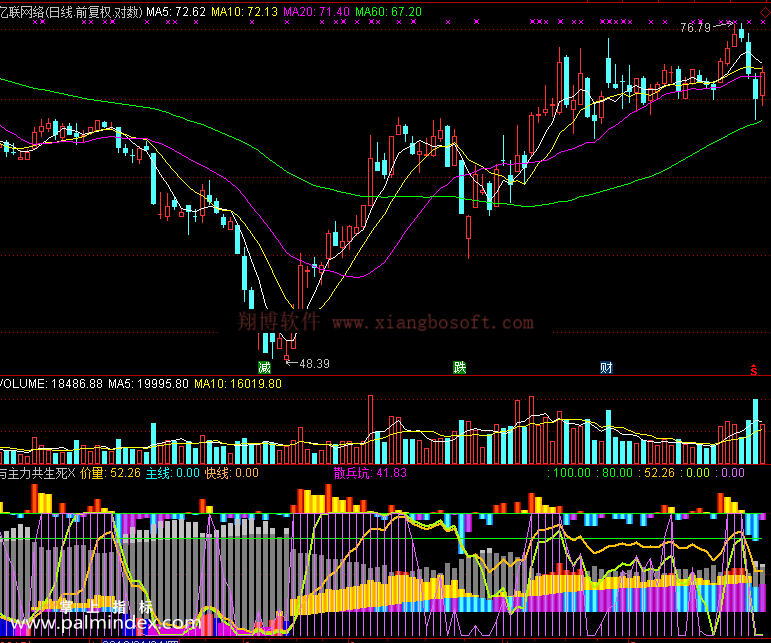Click the green :100.00 reference value
Screen dimensions: 771x643
(569, 473)
